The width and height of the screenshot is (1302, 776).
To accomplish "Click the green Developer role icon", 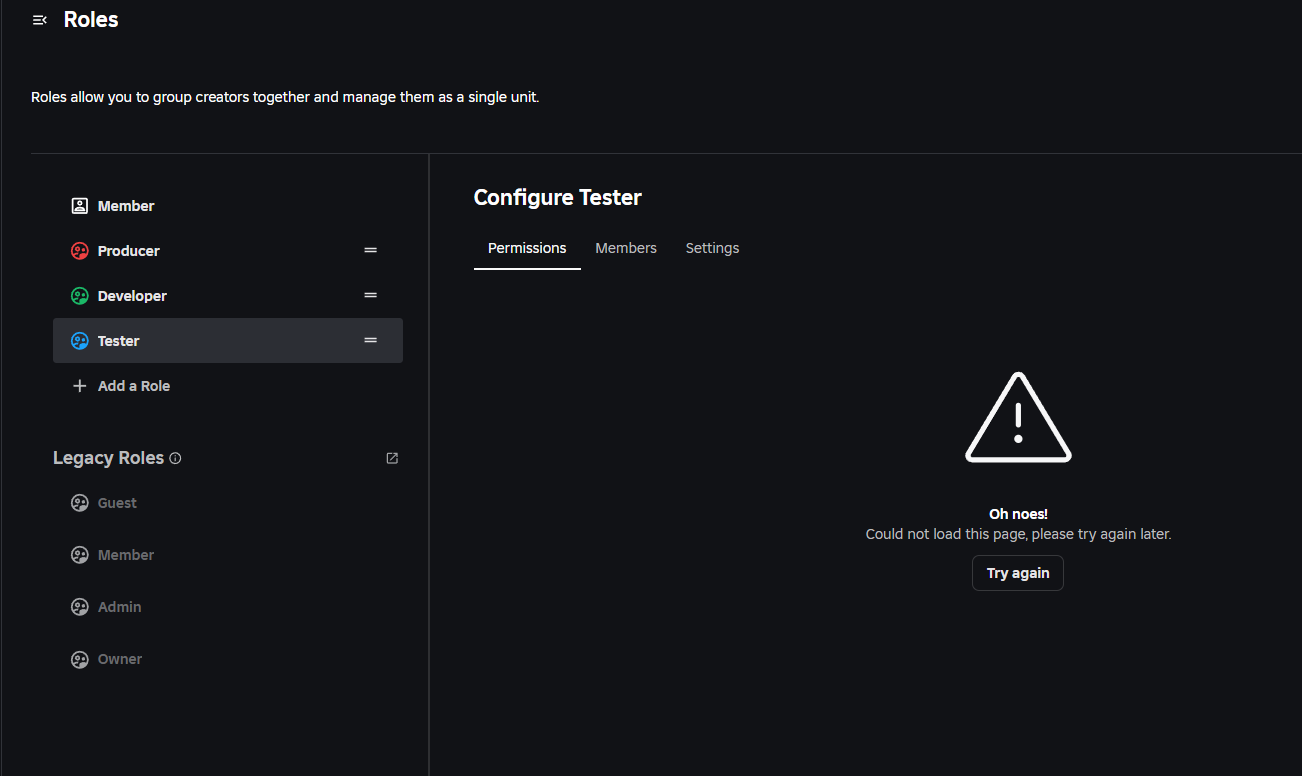I will 80,296.
